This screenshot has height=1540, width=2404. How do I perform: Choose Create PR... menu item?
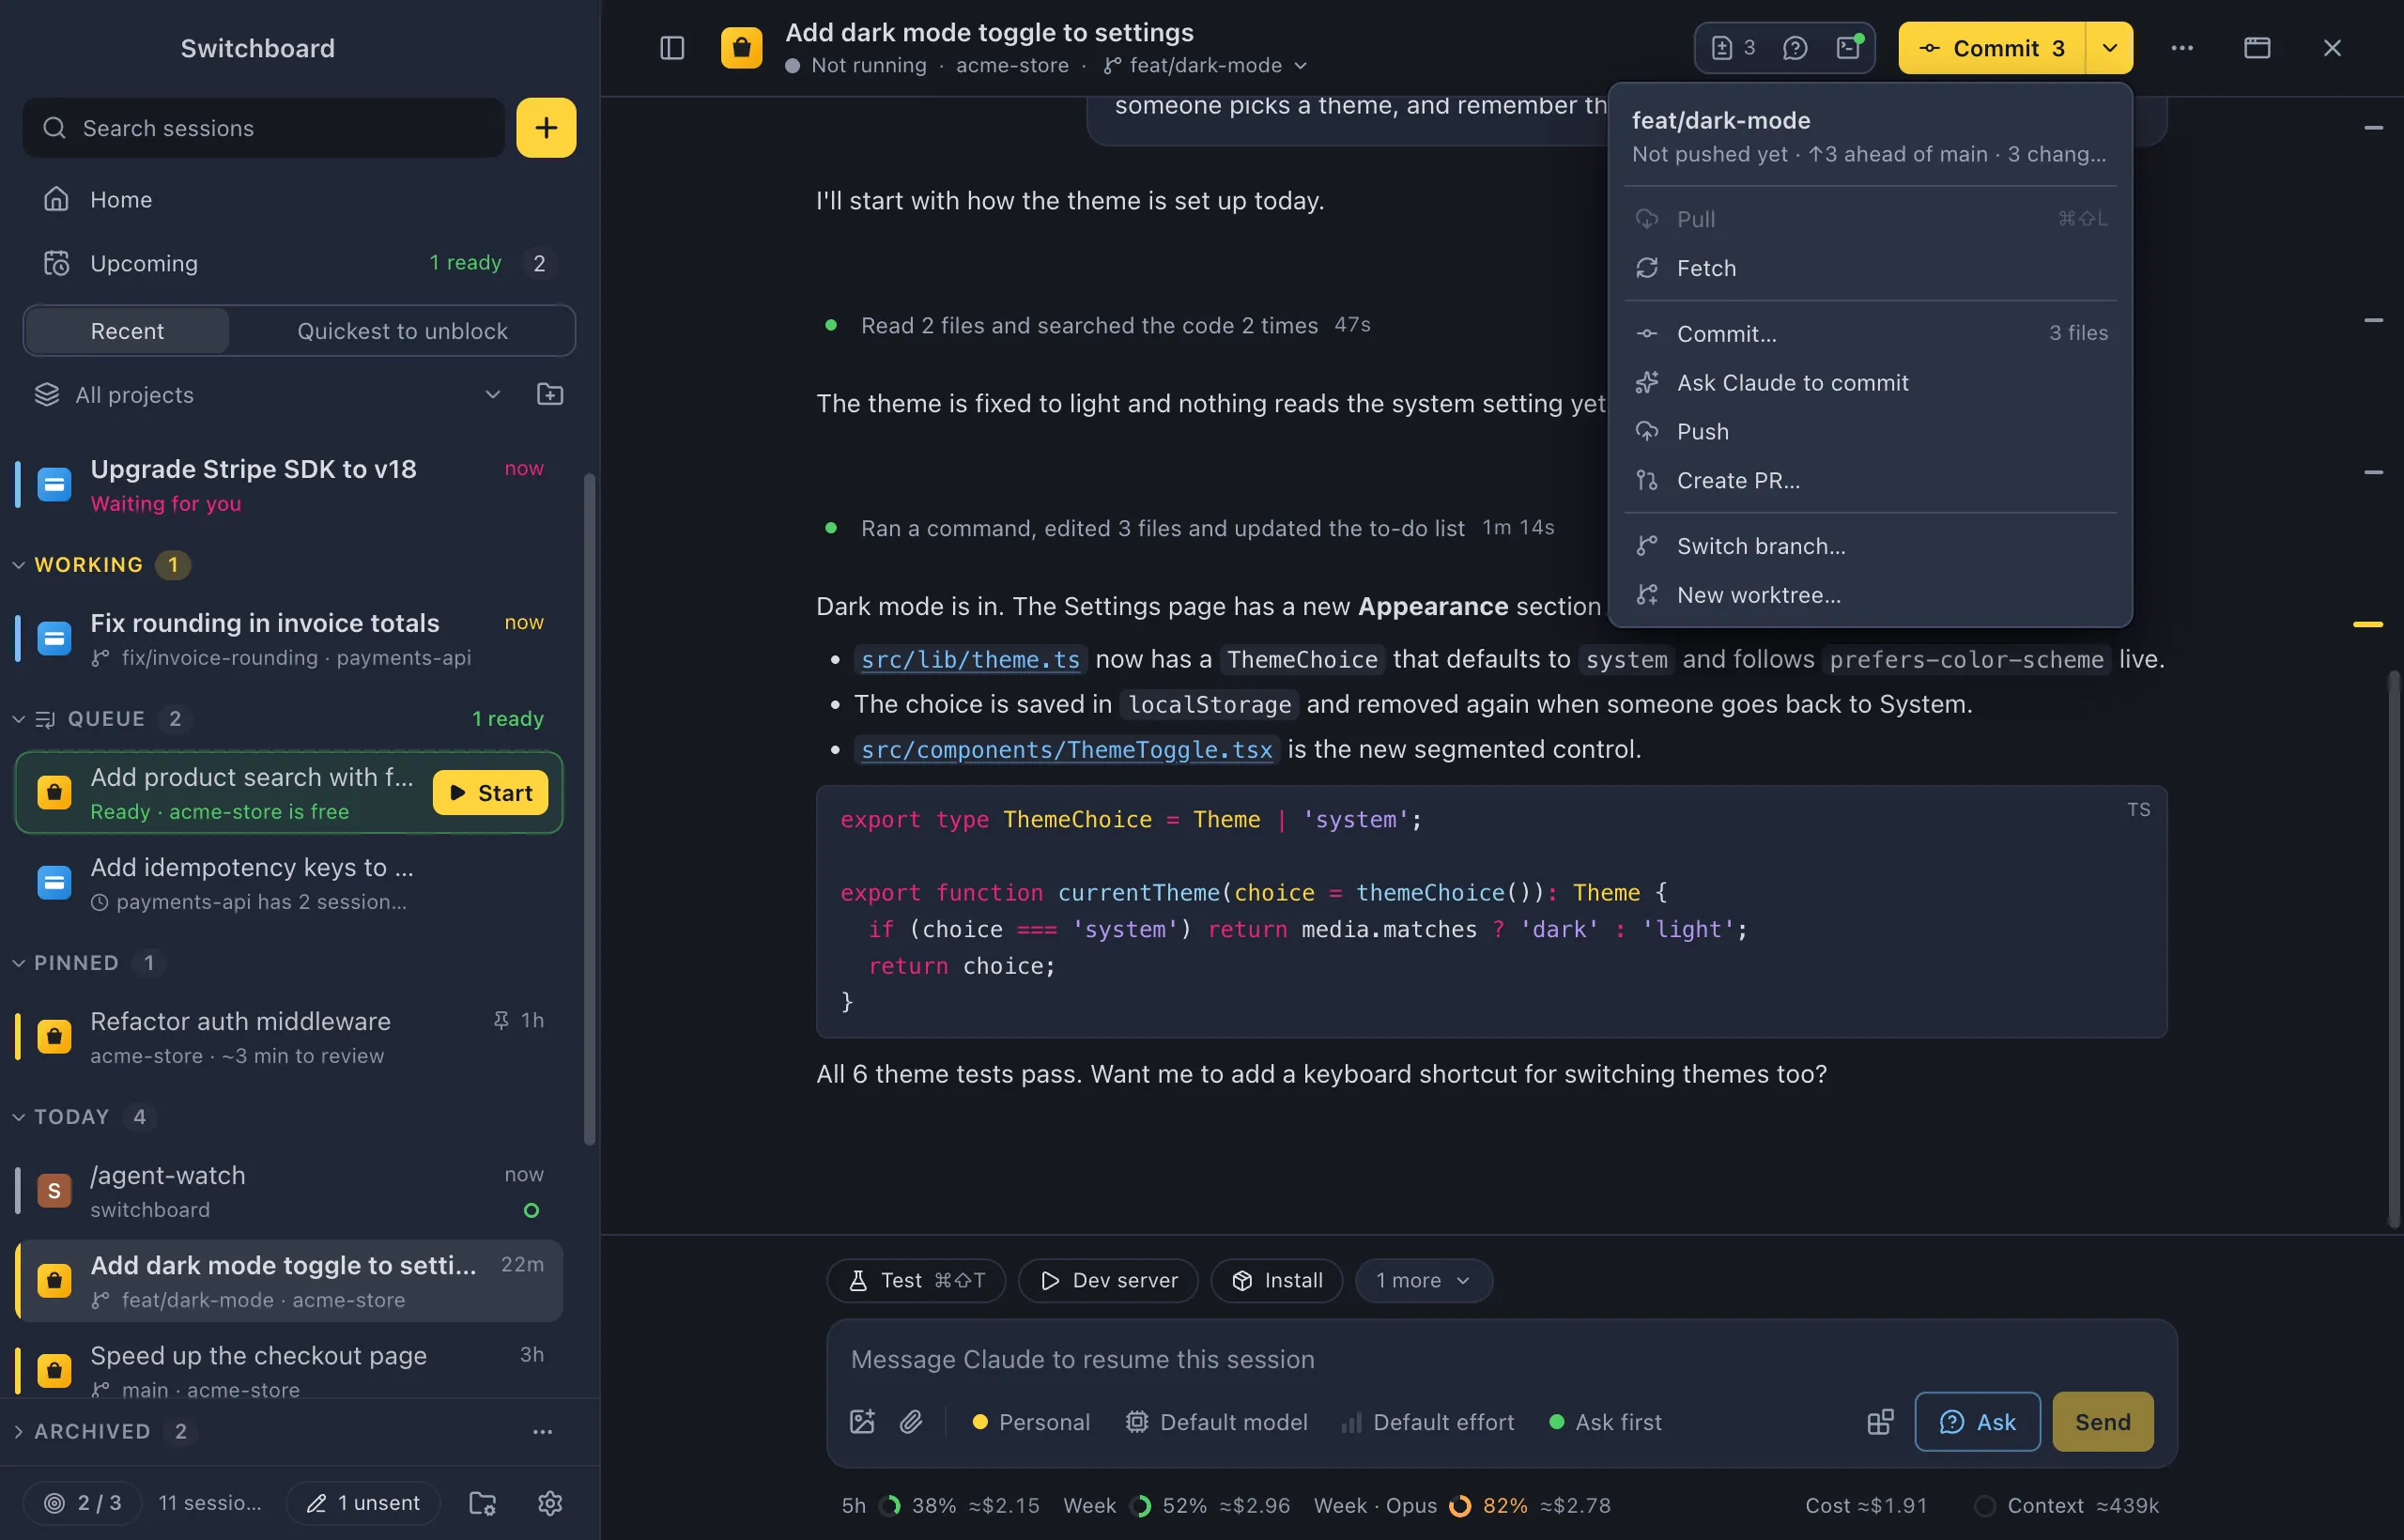click(1870, 480)
